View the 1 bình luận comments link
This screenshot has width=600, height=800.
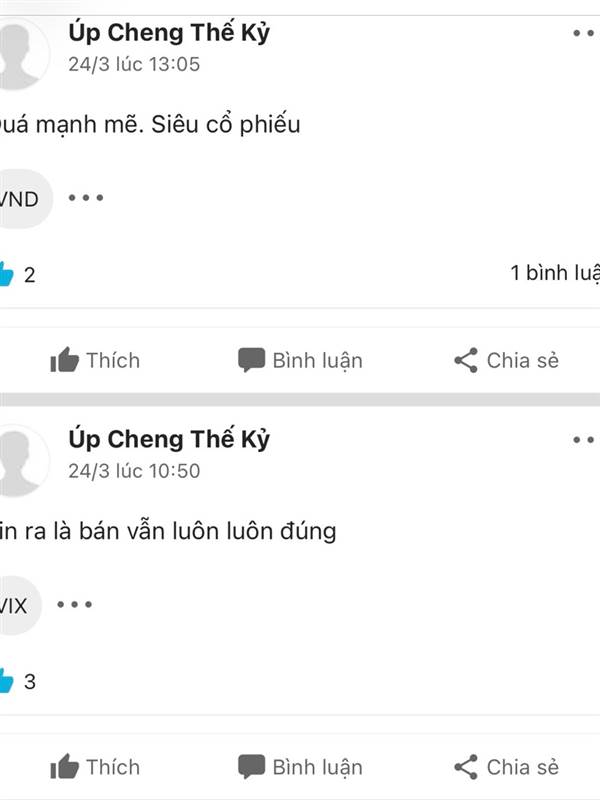[554, 273]
